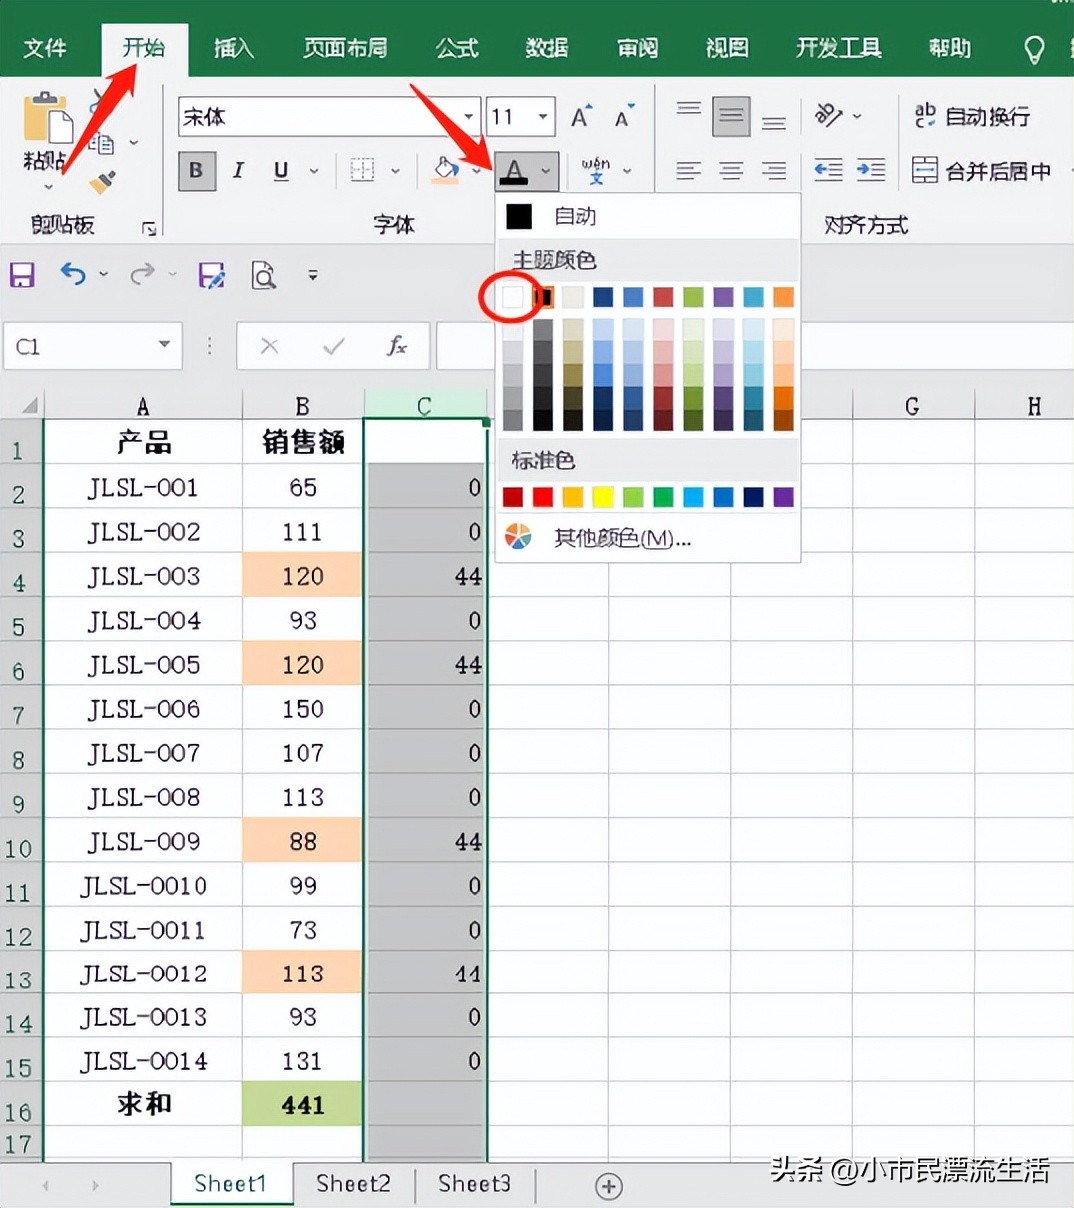The width and height of the screenshot is (1074, 1208).
Task: Switch to Sheet2 worksheet tab
Action: coord(353,1184)
